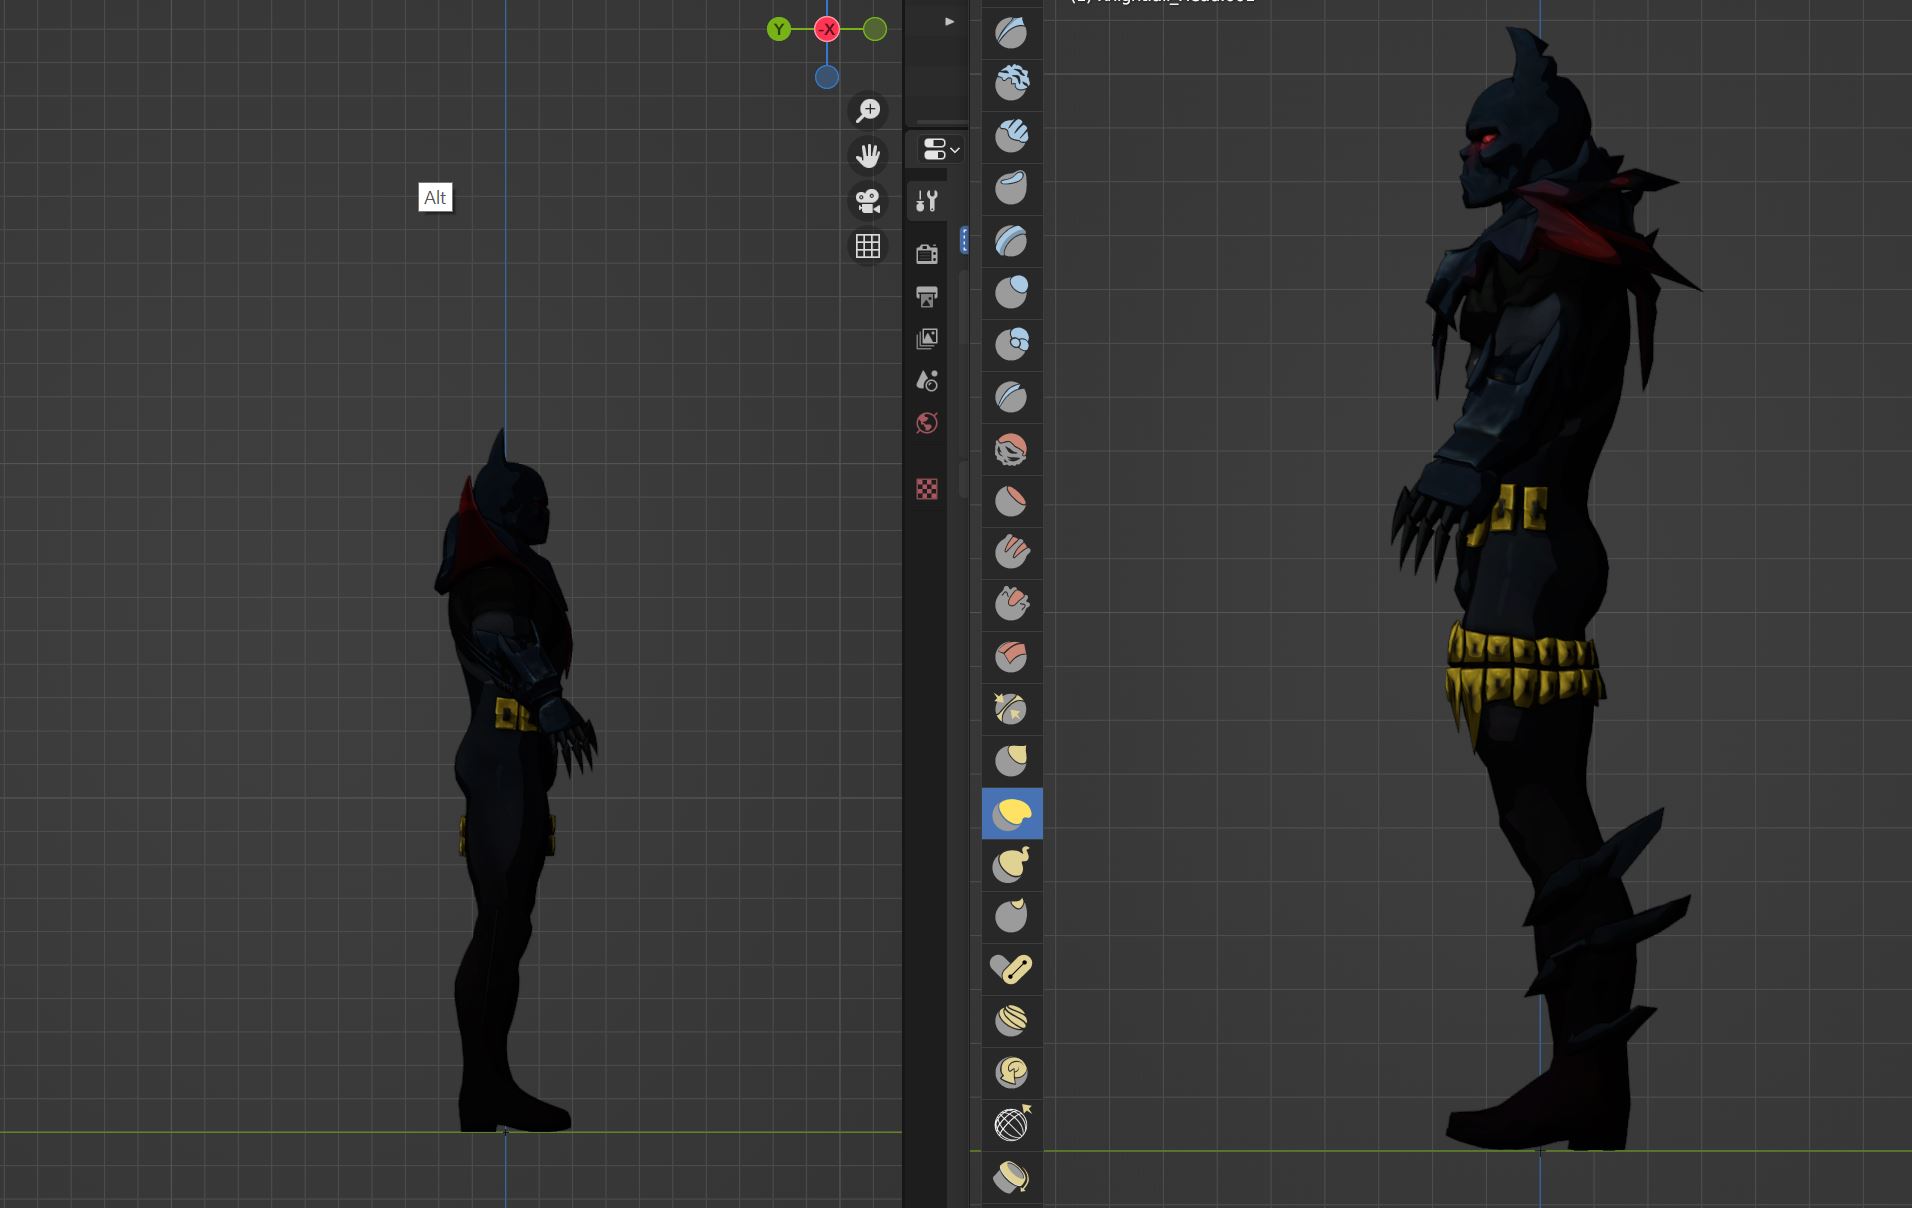Switch to the Render properties tab
The image size is (1912, 1208).
[x=927, y=254]
